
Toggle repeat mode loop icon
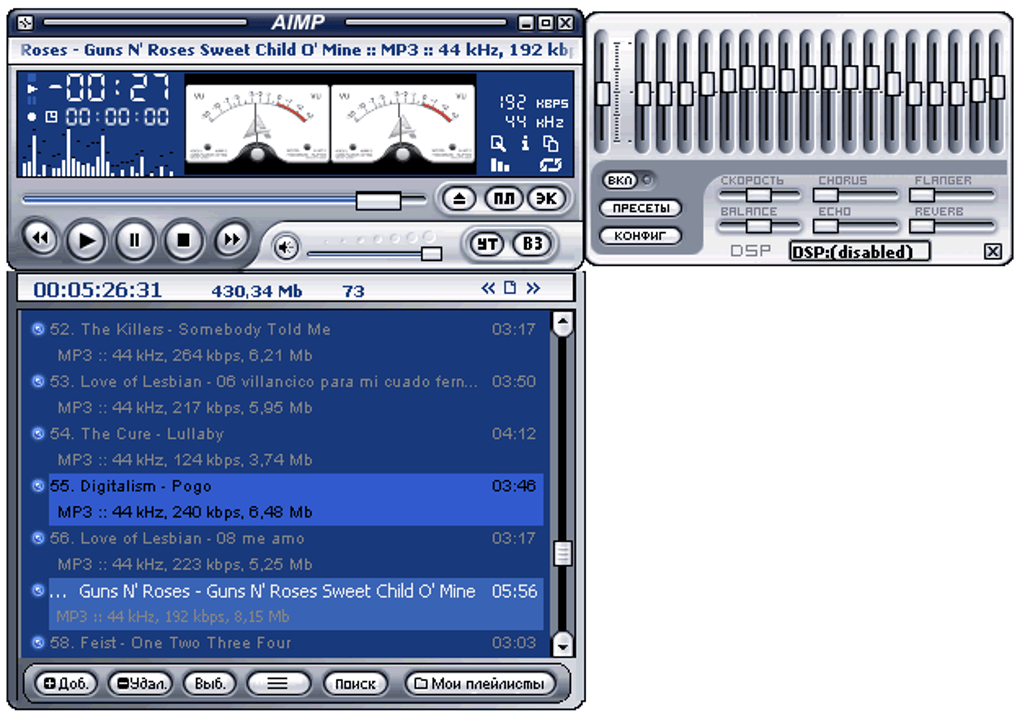550,165
